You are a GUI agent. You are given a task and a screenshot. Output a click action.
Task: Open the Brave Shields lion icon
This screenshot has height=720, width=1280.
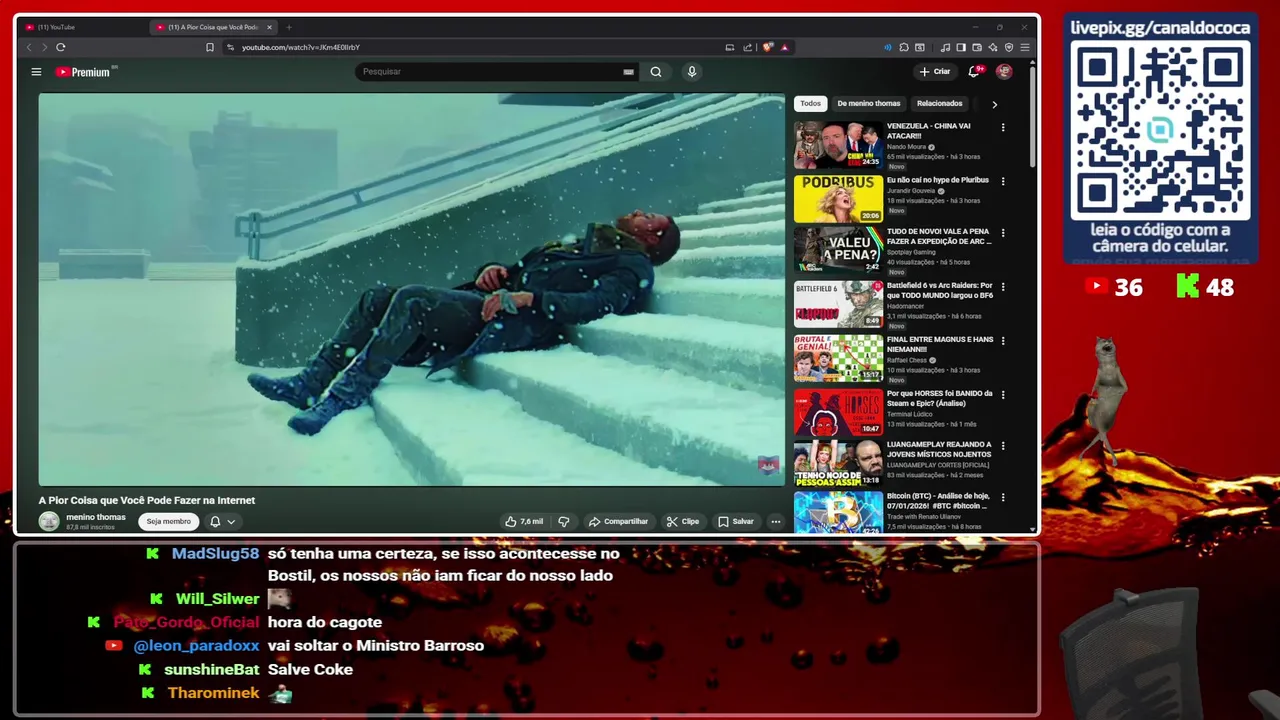tap(768, 47)
